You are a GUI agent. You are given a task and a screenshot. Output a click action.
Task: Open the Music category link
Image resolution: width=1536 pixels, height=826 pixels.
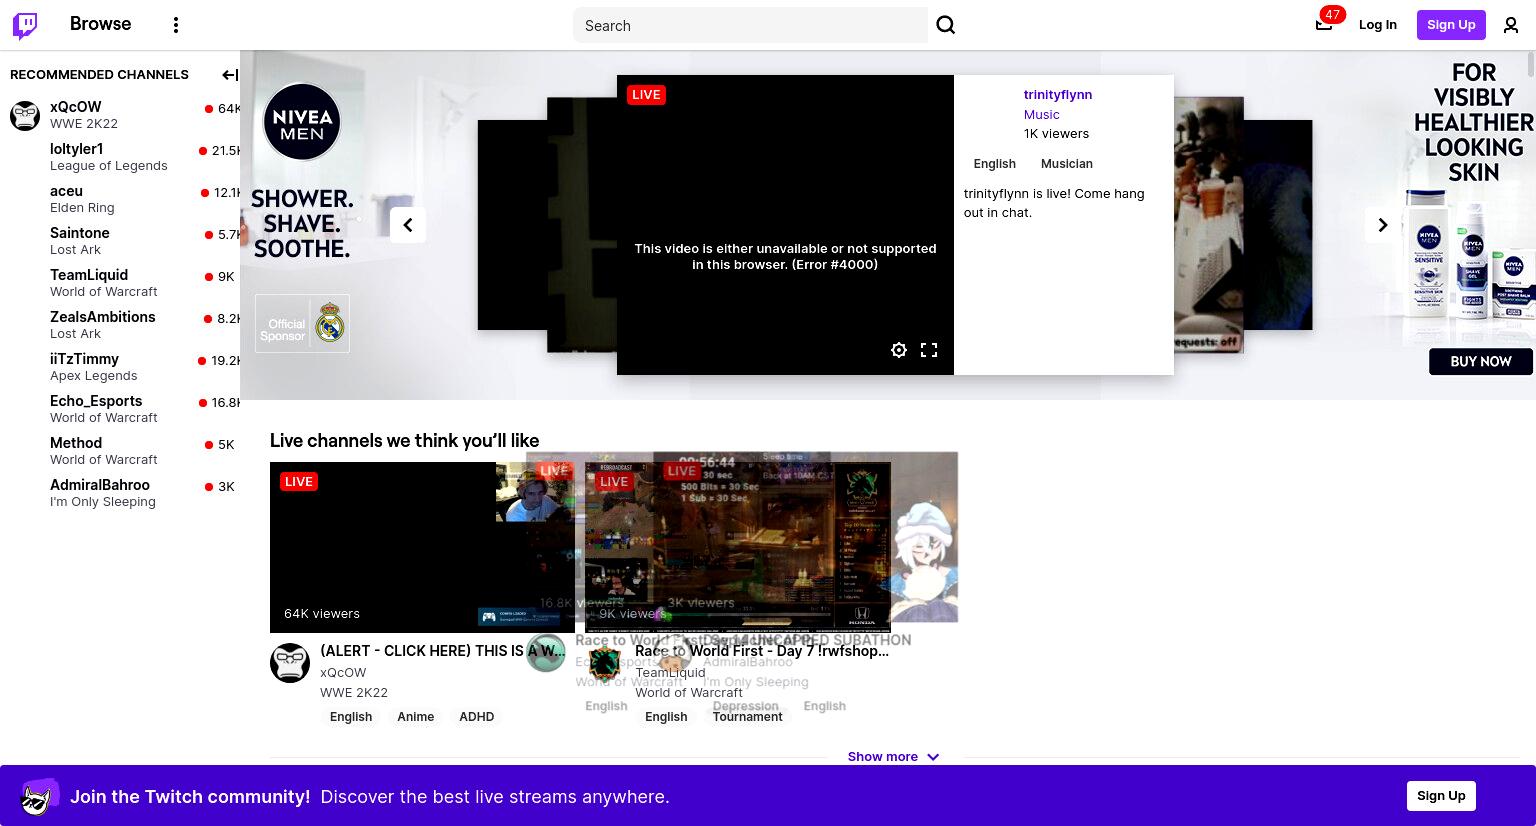coord(1041,115)
